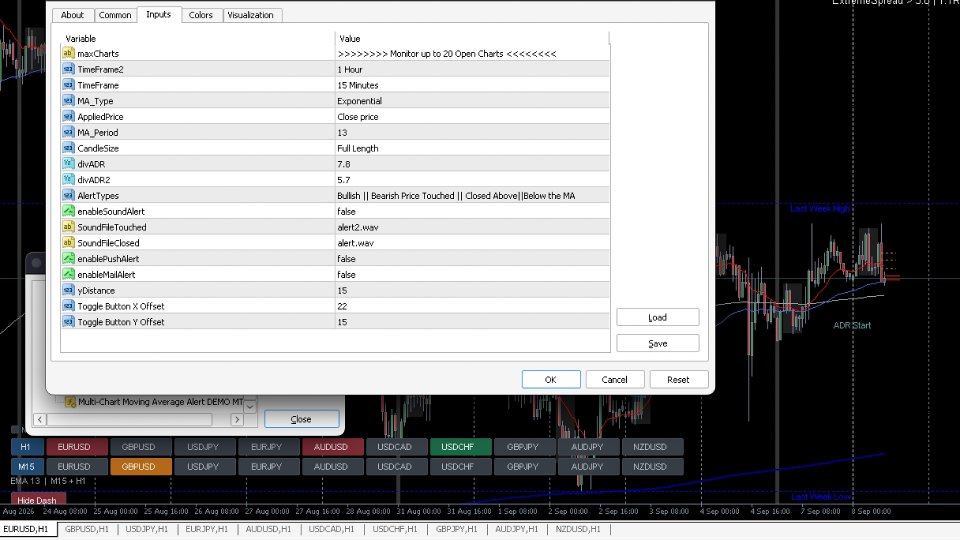960x540 pixels.
Task: Open the Visualization tab
Action: click(x=250, y=15)
